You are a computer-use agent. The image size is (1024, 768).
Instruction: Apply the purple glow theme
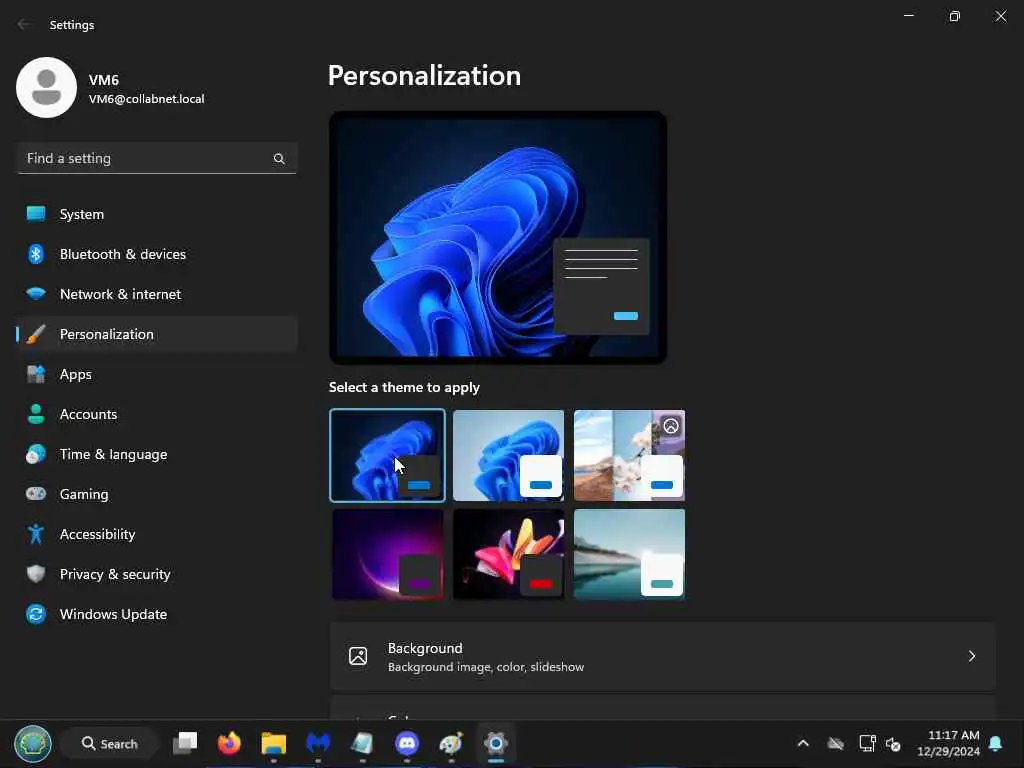(387, 554)
